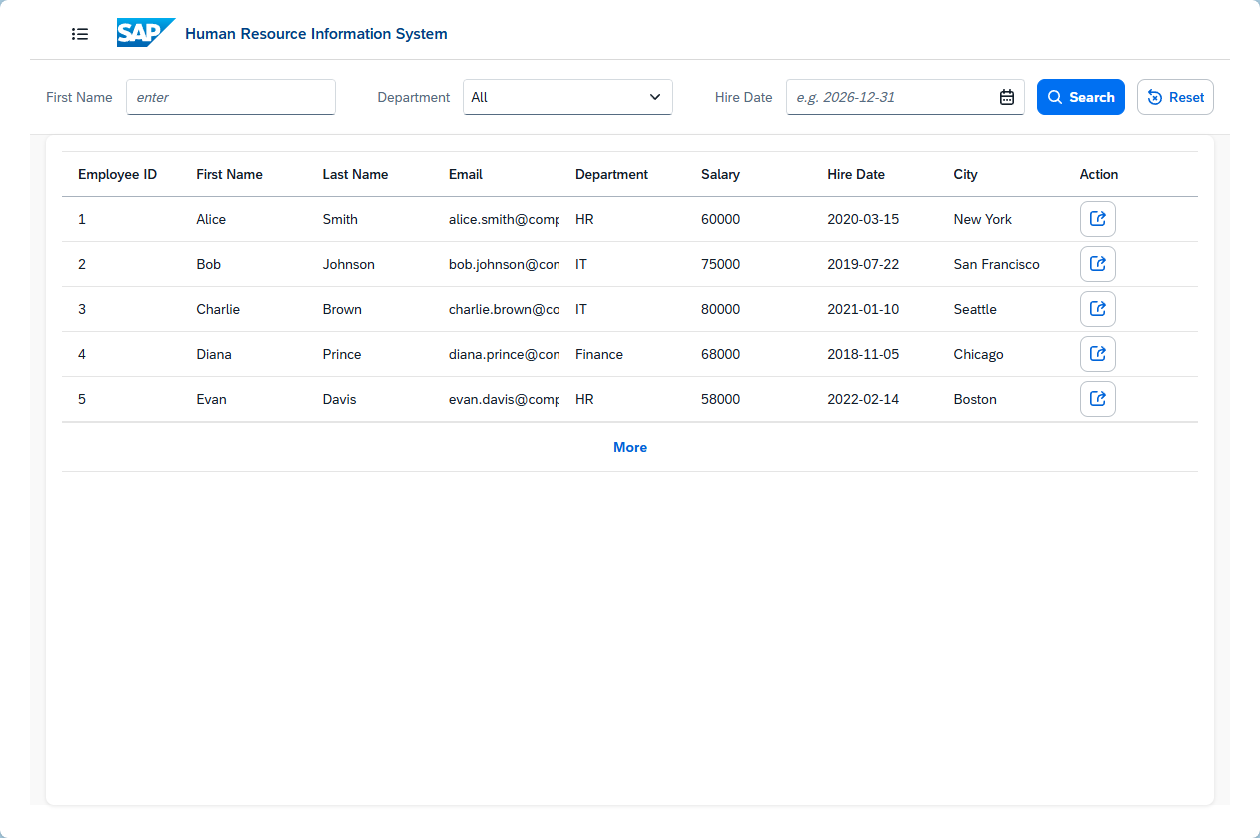Open the action icon in Charlie Brown's row

point(1097,309)
